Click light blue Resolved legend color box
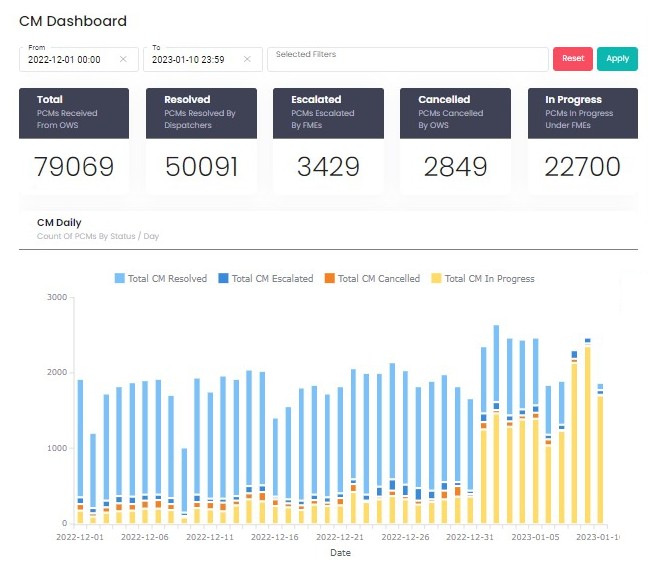 pos(120,279)
